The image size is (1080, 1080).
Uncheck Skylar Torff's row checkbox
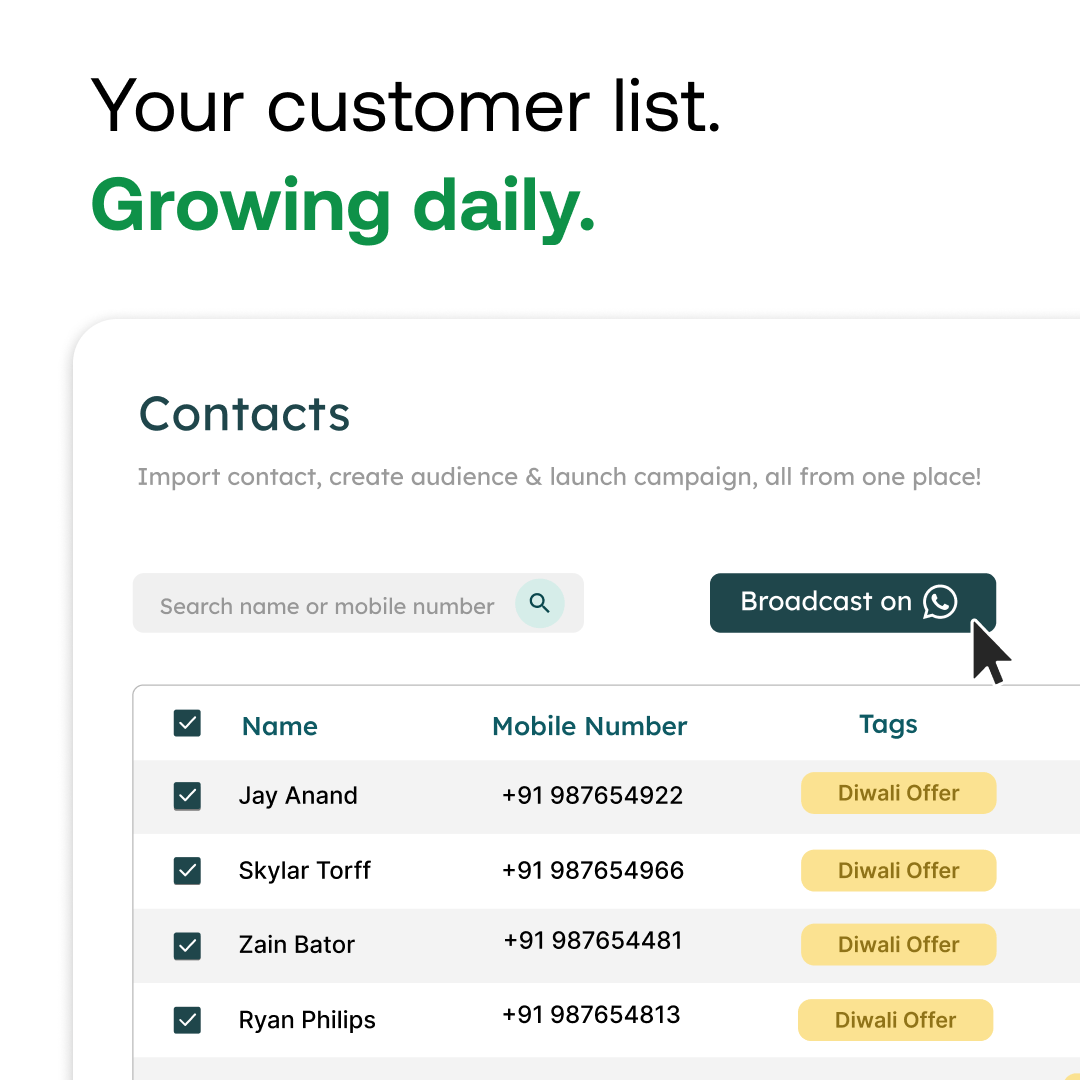click(187, 871)
